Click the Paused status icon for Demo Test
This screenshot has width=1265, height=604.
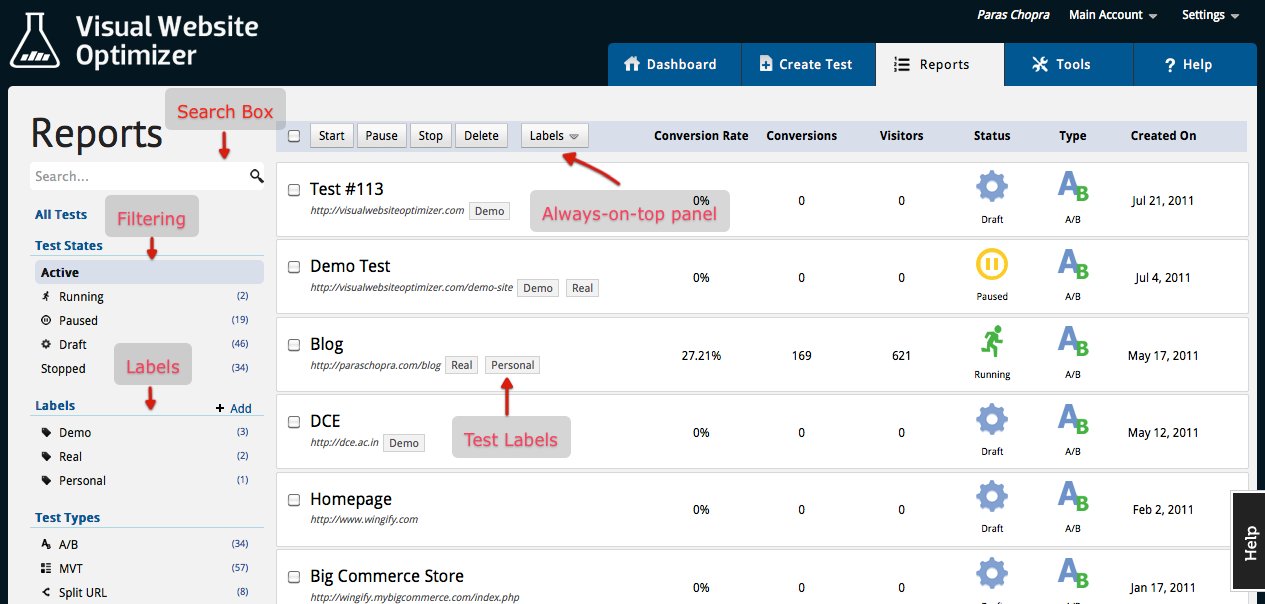pyautogui.click(x=991, y=264)
